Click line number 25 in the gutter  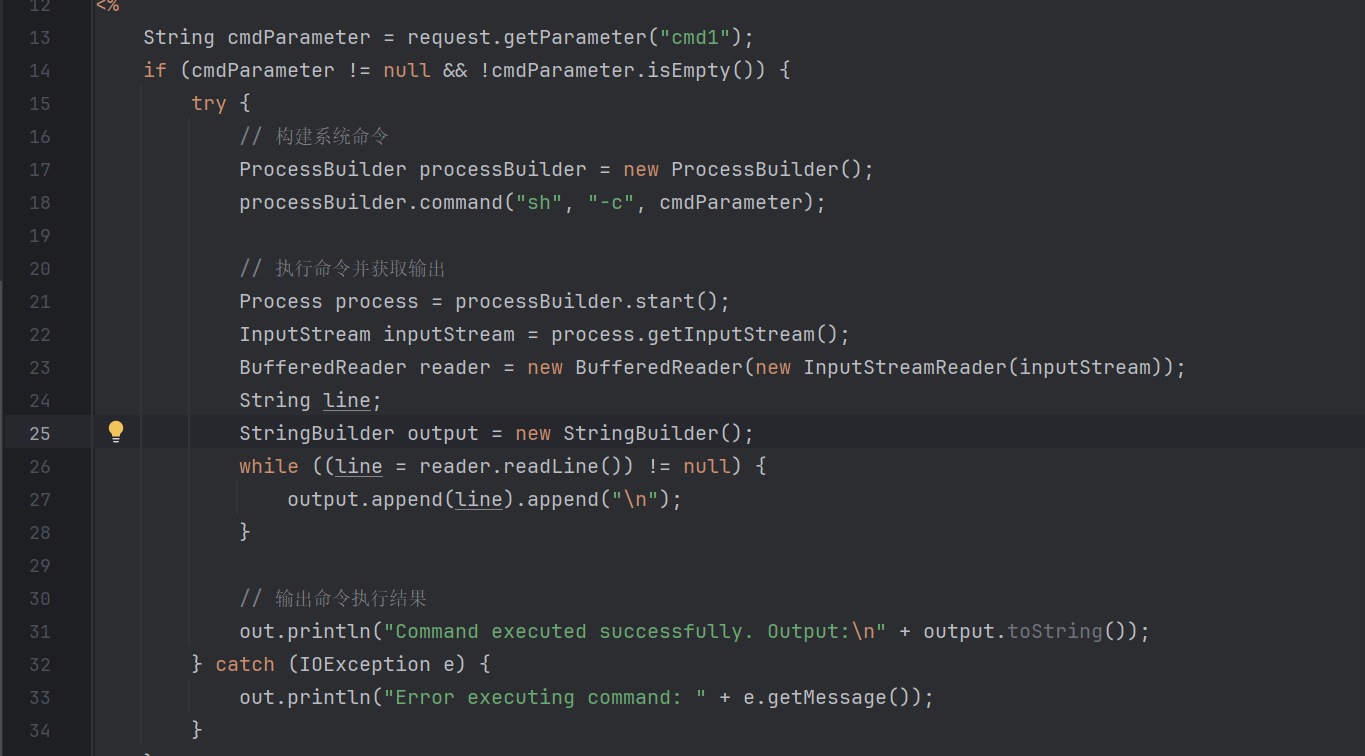(x=39, y=434)
